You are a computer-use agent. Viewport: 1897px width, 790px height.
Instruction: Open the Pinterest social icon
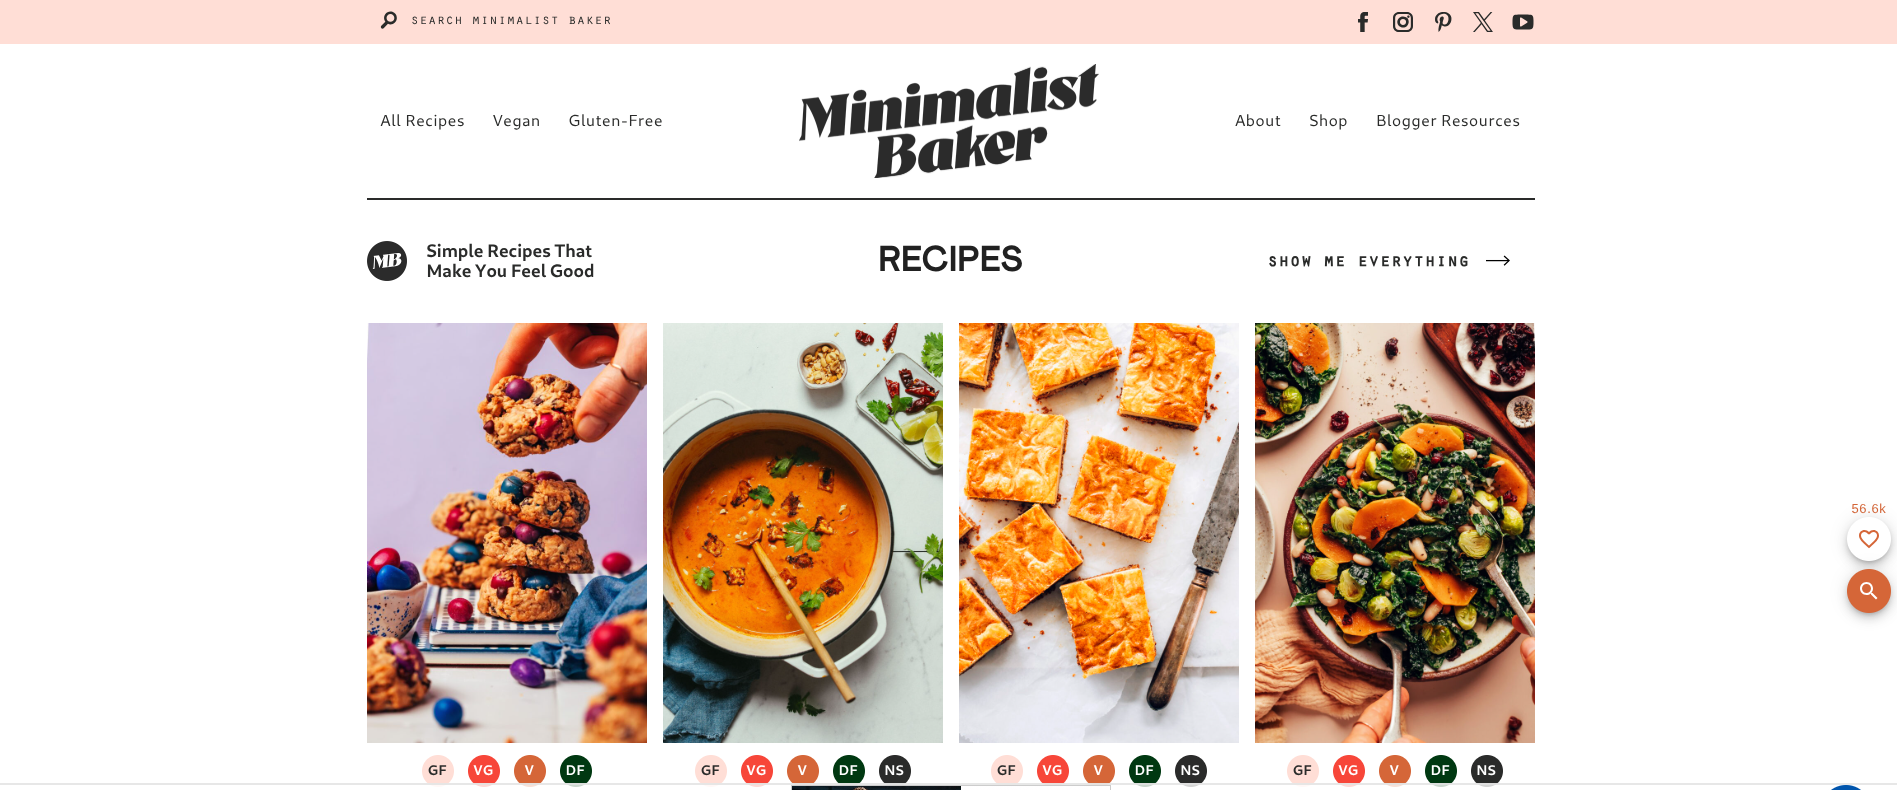pos(1443,22)
